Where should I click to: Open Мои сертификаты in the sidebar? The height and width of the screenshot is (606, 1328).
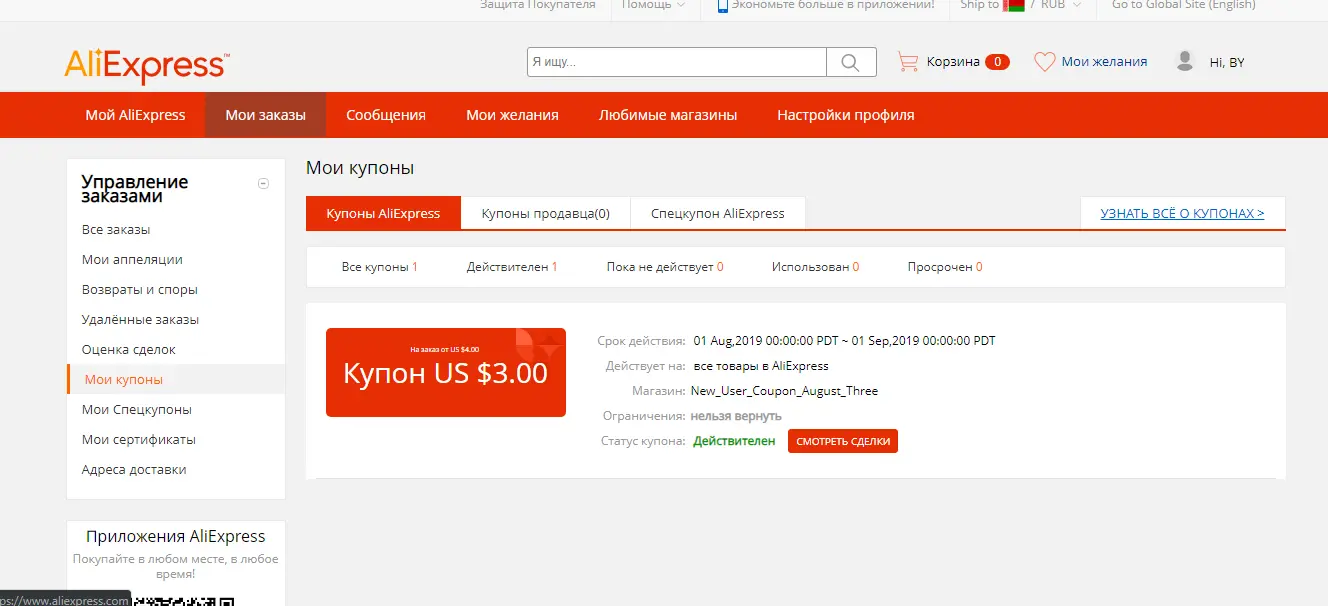pyautogui.click(x=139, y=439)
